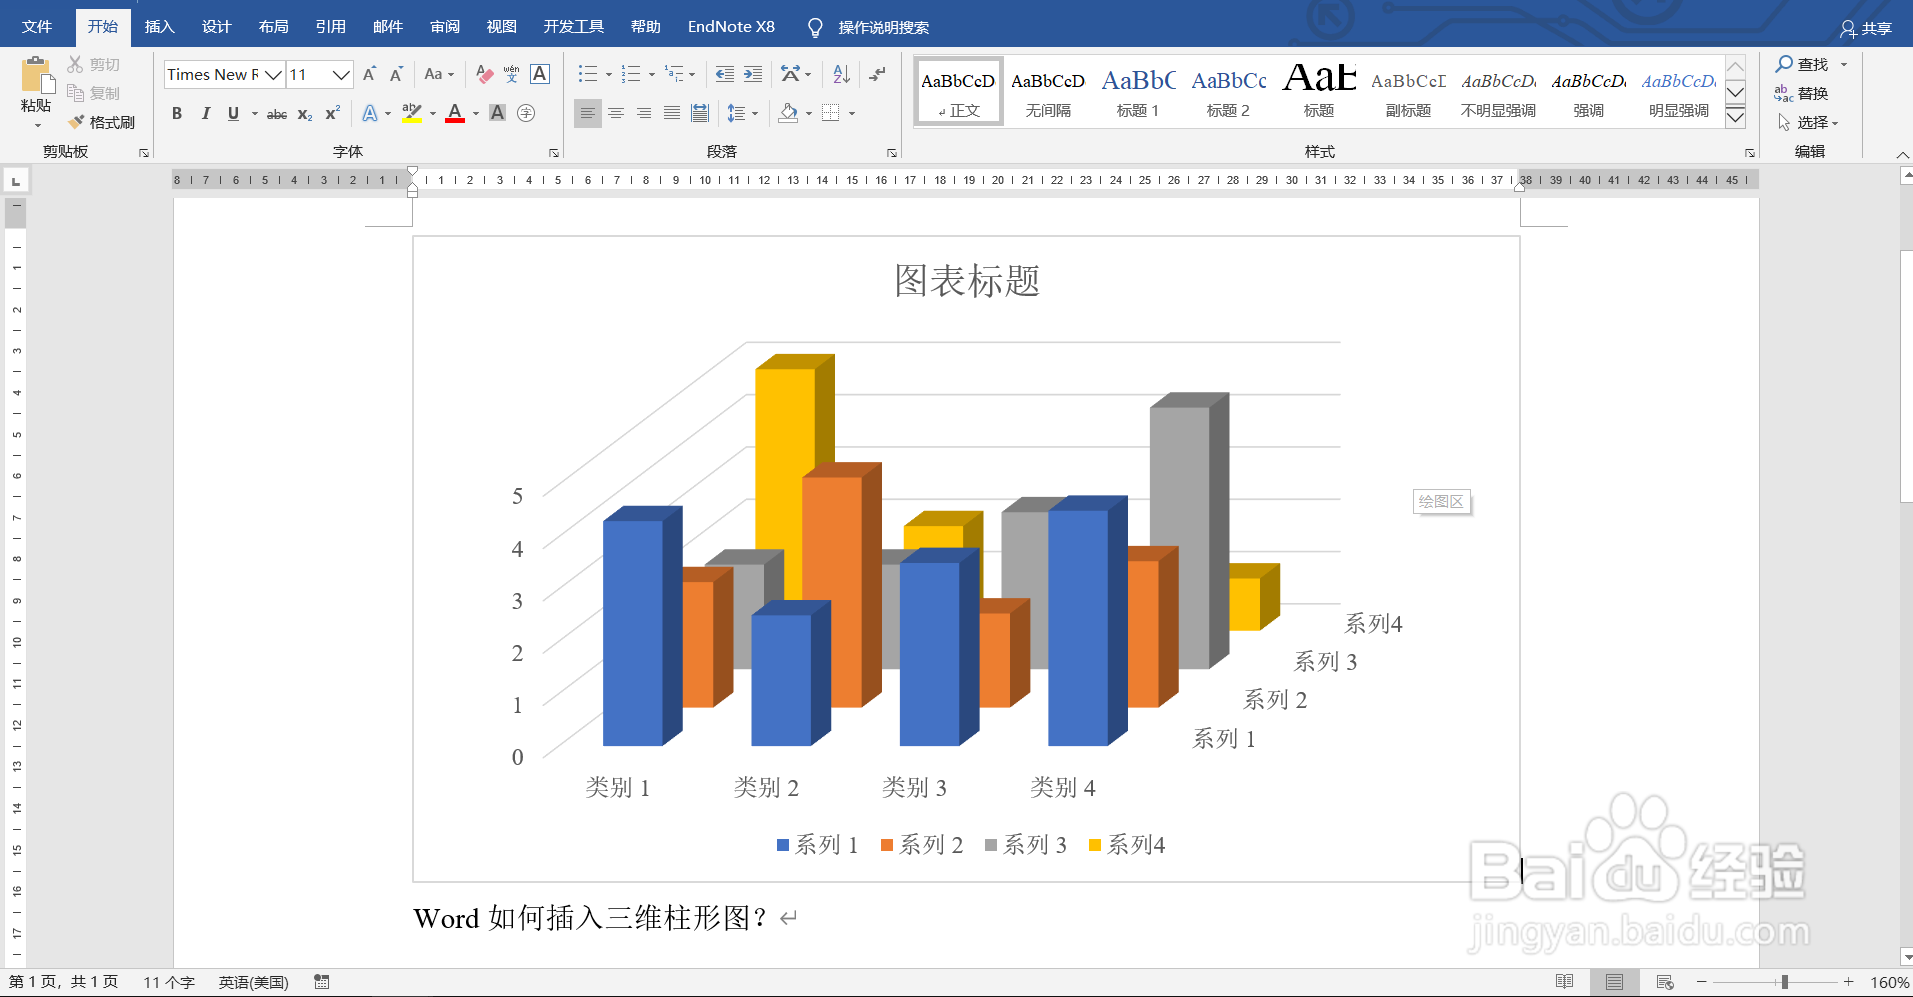This screenshot has width=1913, height=997.
Task: Toggle character shading
Action: (498, 114)
